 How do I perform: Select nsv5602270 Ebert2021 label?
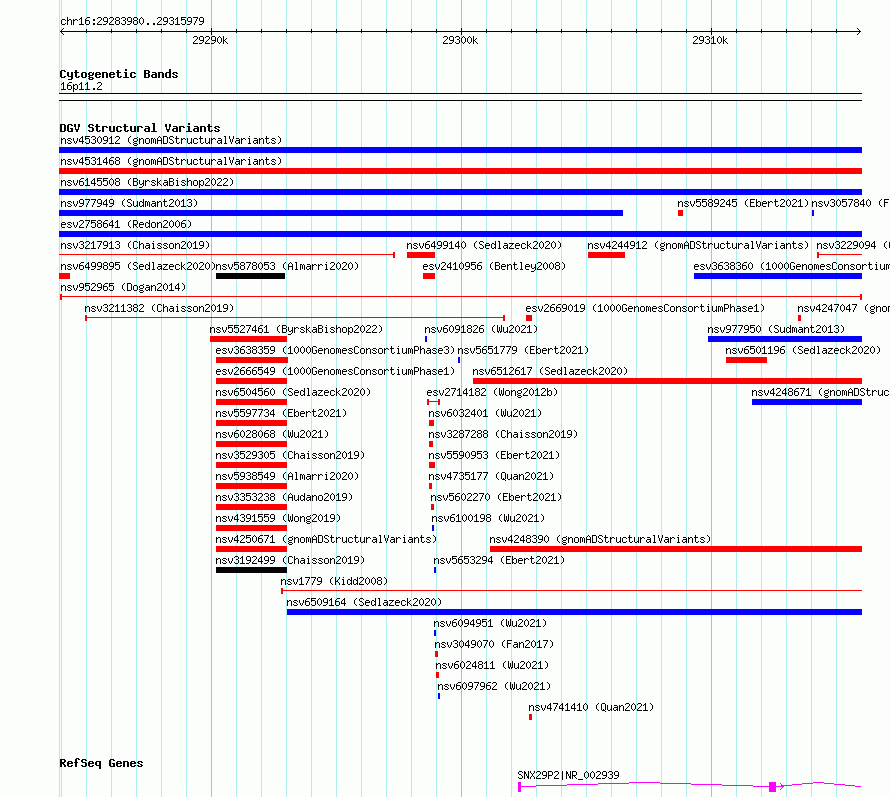[496, 497]
